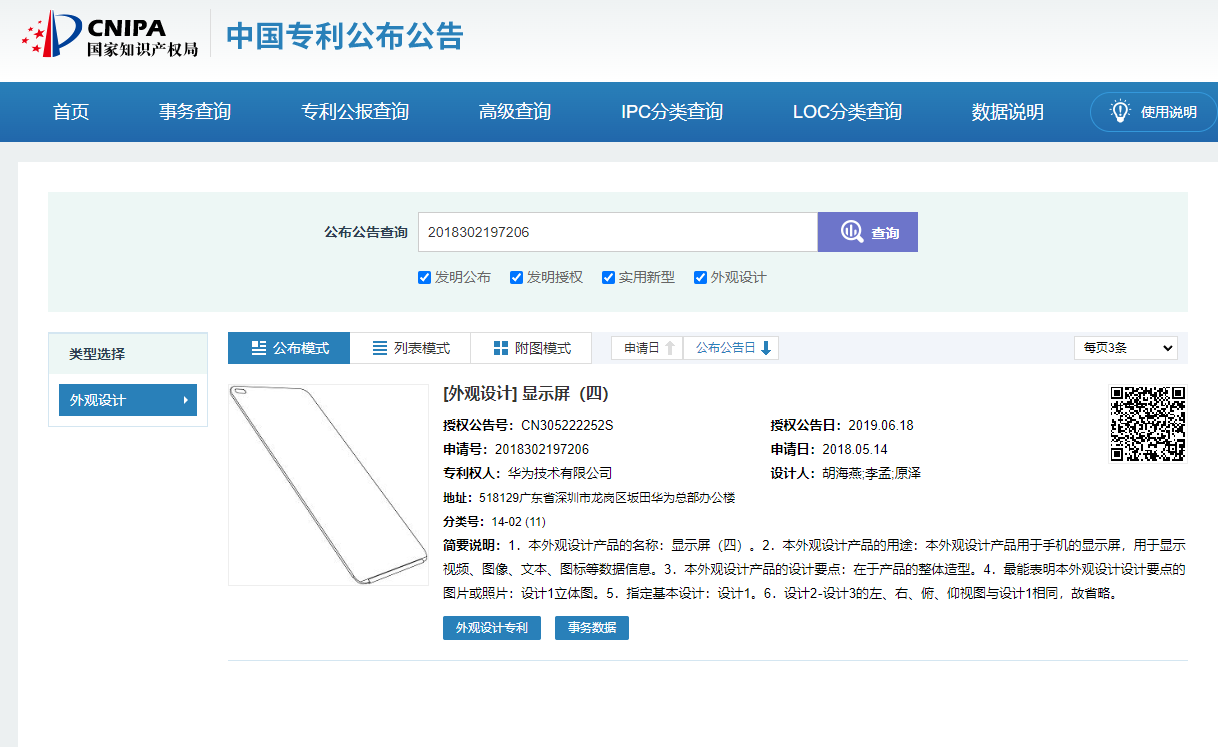Open the 每页3条 page size dropdown
The width and height of the screenshot is (1218, 747).
pos(1125,348)
